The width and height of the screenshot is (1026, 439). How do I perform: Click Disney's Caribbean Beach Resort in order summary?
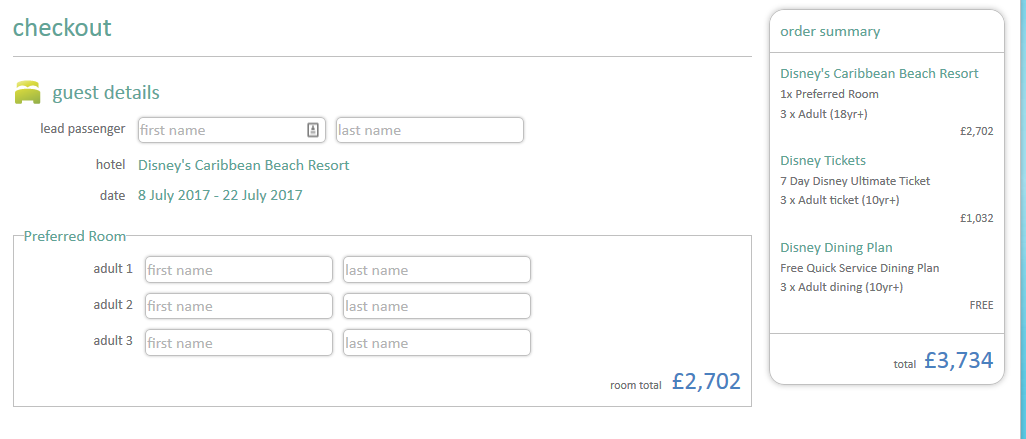tap(879, 73)
